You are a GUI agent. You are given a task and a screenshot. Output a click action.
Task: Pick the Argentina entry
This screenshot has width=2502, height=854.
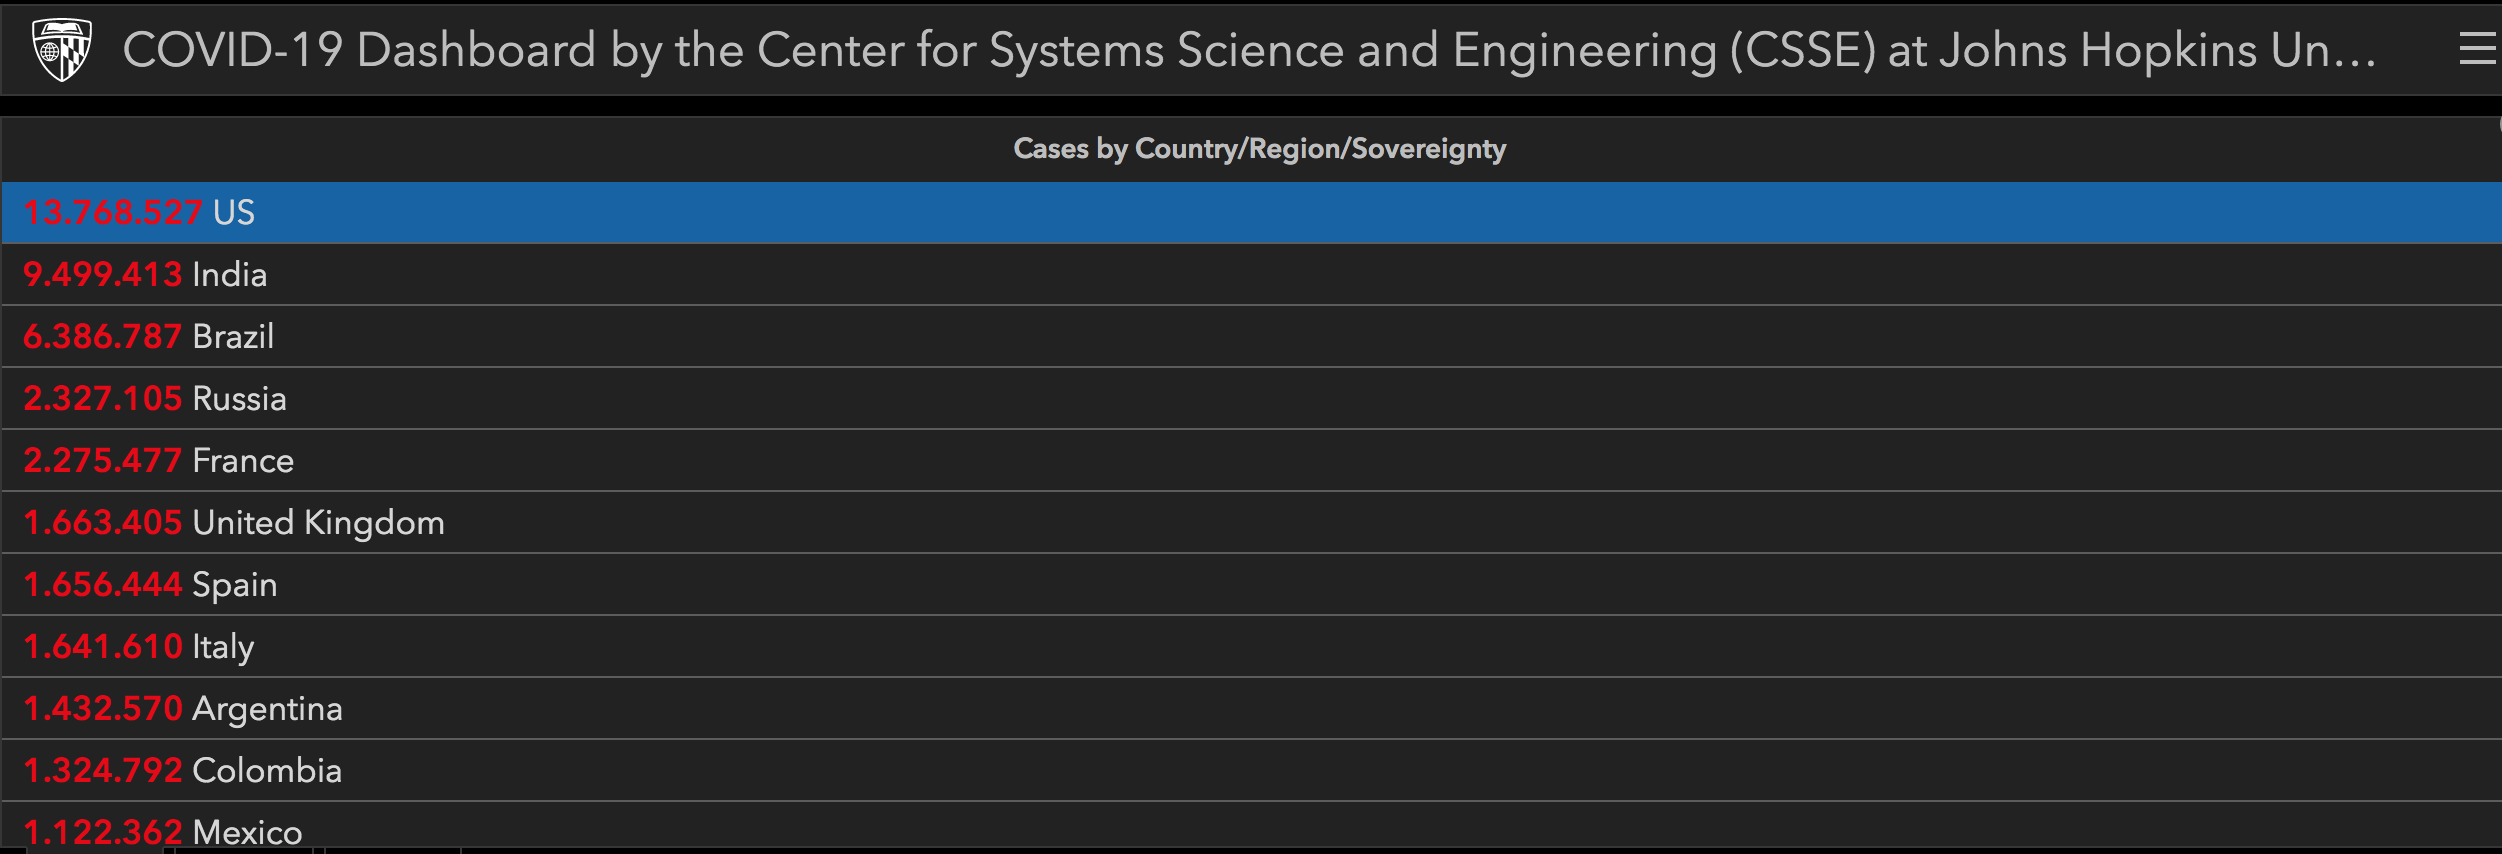[x=267, y=709]
